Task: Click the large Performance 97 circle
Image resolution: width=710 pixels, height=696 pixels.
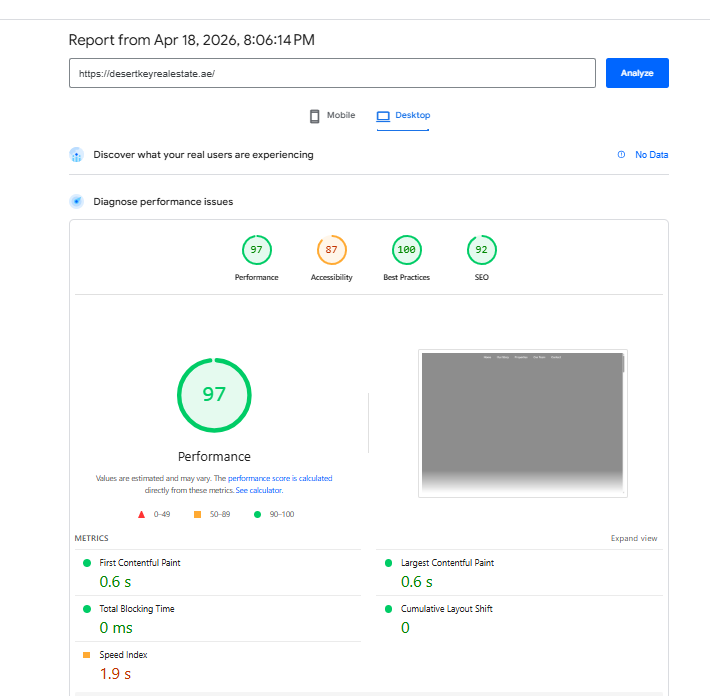Action: click(x=214, y=394)
